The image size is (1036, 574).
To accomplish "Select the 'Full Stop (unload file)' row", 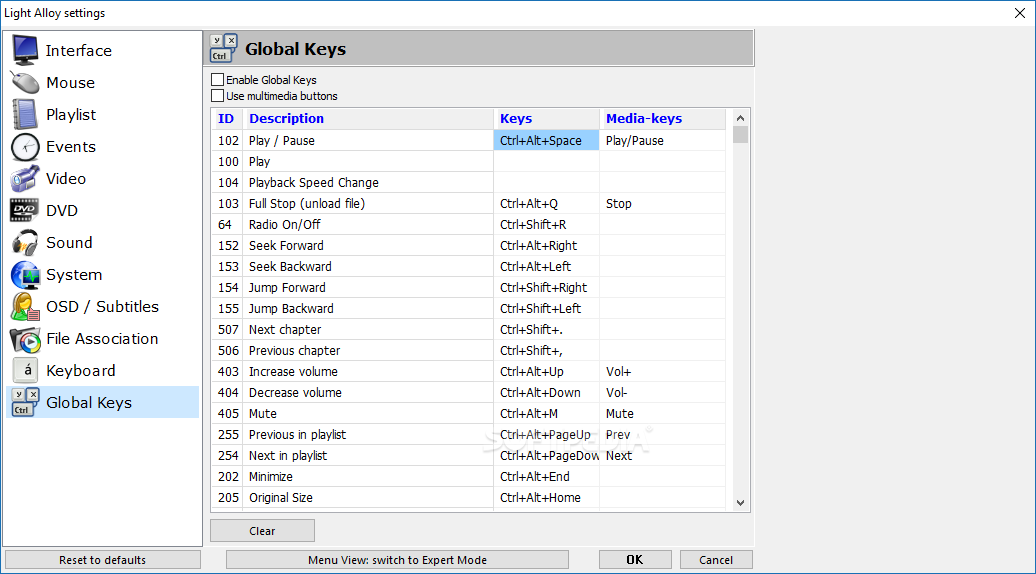I will pyautogui.click(x=468, y=203).
